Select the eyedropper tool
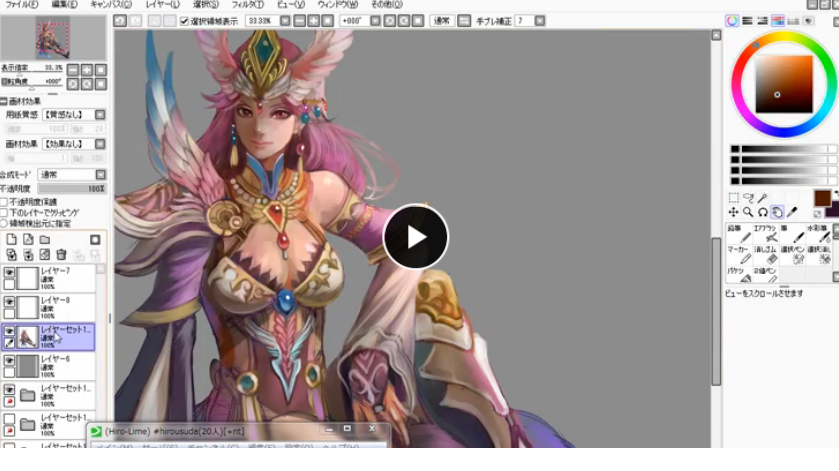 coord(792,212)
